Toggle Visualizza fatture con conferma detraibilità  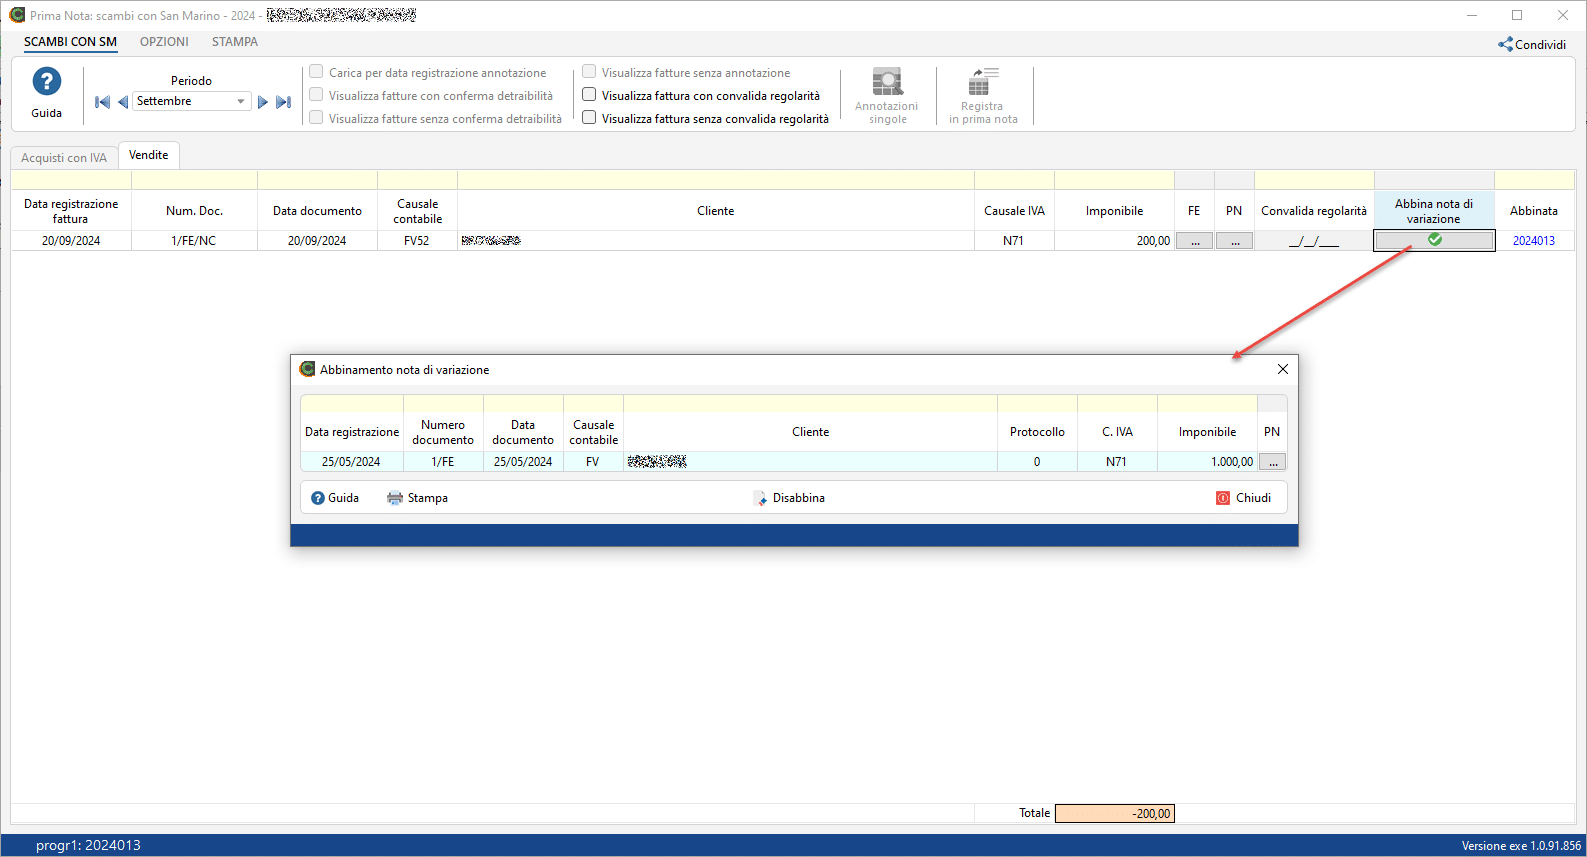[x=316, y=95]
